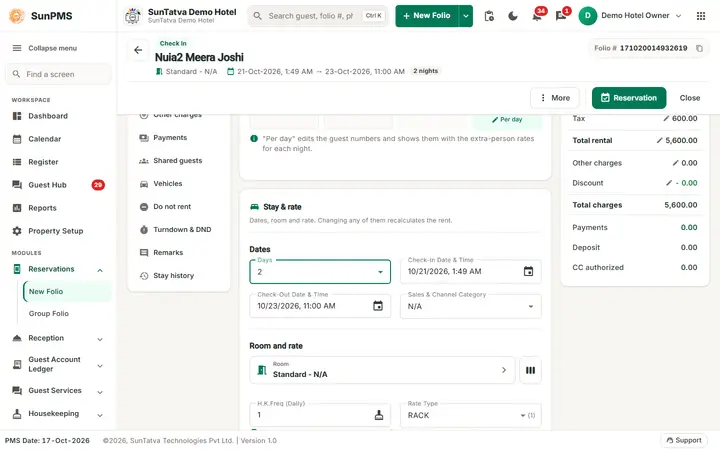Click the green New Folio button
Screen dimensions: 720x450
(427, 16)
